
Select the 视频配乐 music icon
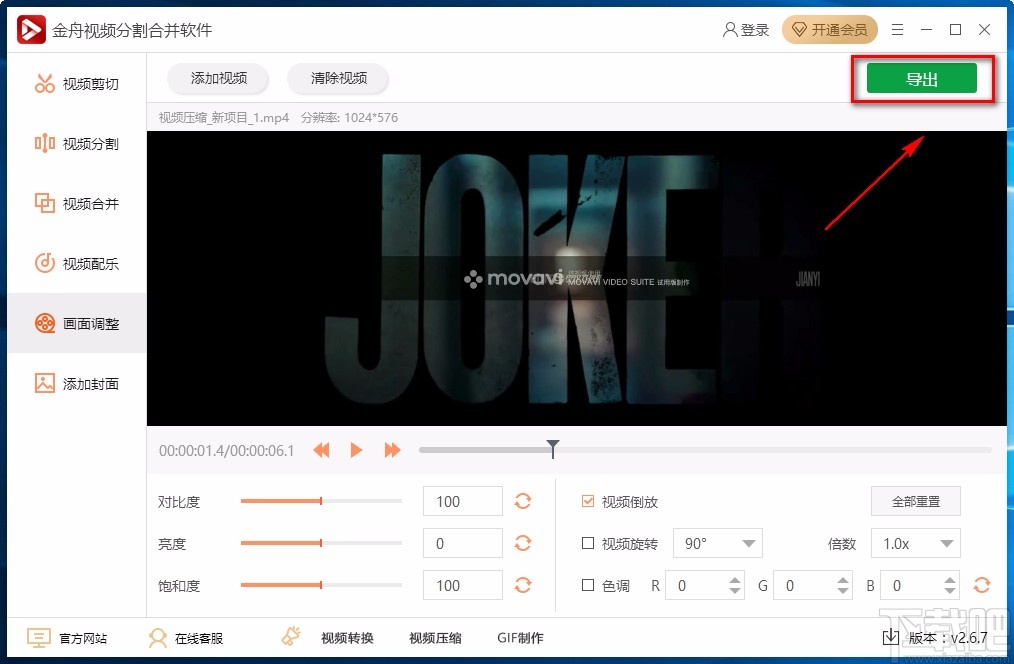point(45,263)
